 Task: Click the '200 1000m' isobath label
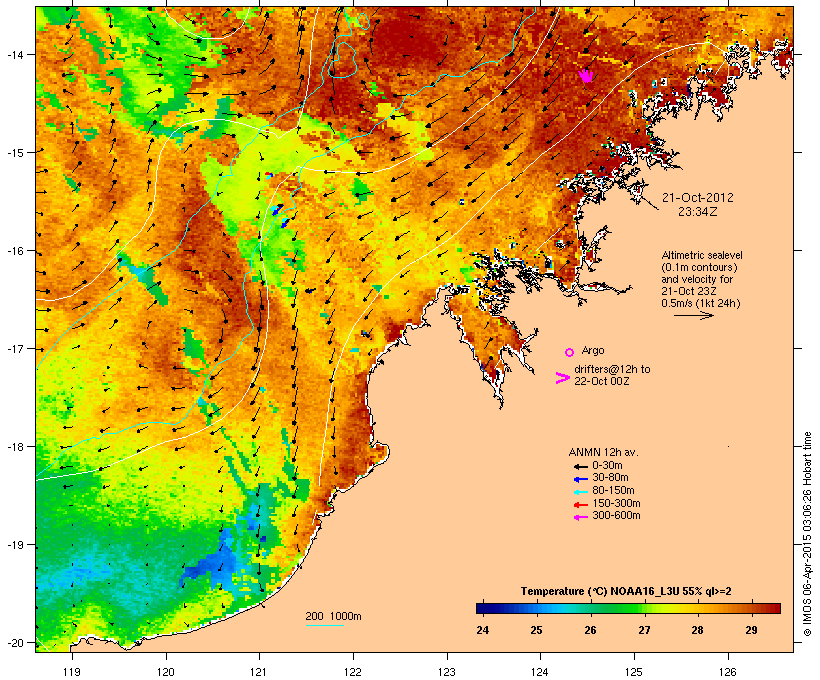[333, 616]
